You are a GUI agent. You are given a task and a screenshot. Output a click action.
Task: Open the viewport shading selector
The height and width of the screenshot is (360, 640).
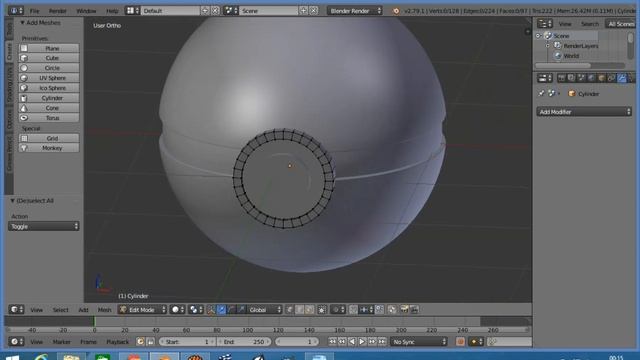point(178,310)
